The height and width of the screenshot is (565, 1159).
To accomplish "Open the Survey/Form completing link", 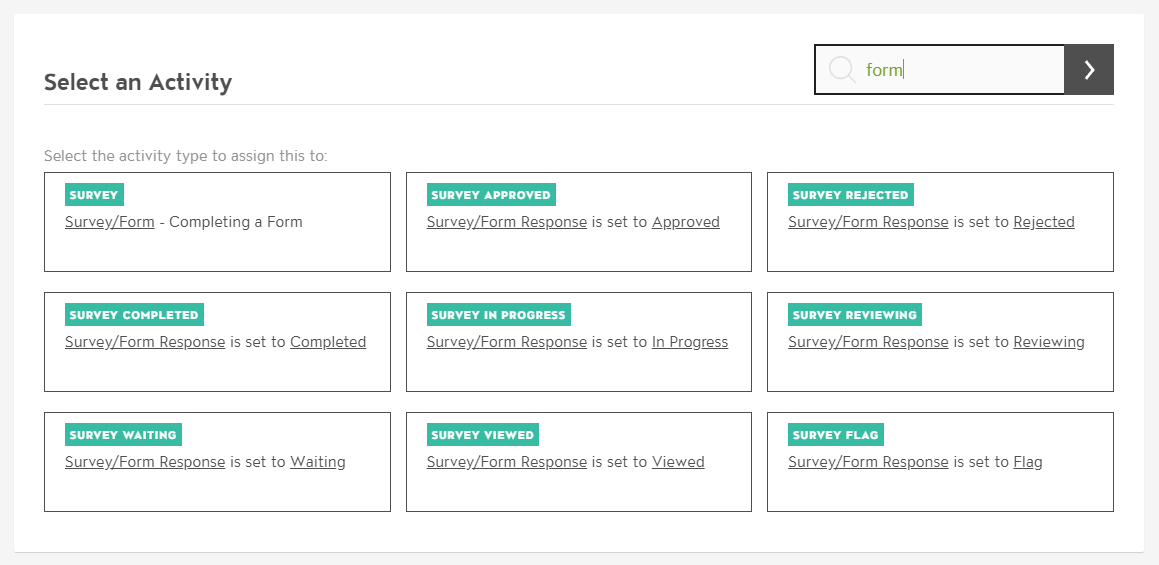I will (x=110, y=222).
